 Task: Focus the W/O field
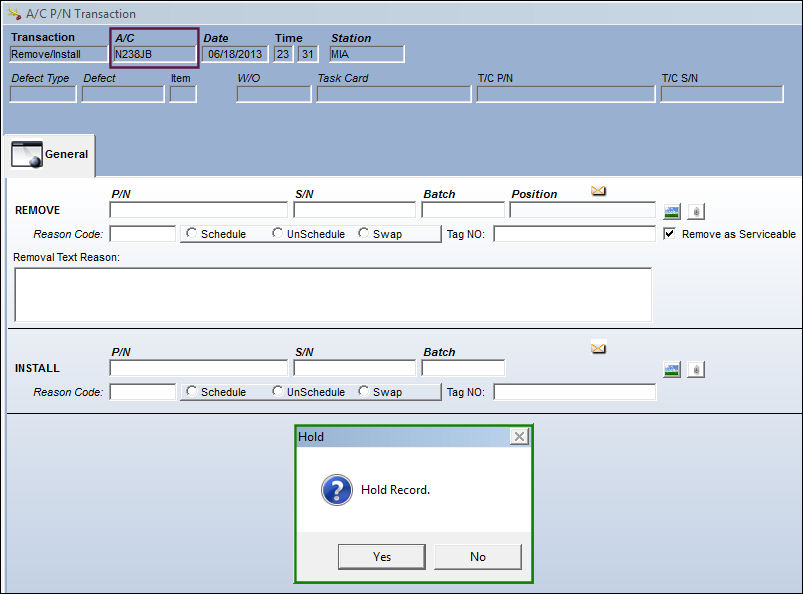tap(274, 94)
